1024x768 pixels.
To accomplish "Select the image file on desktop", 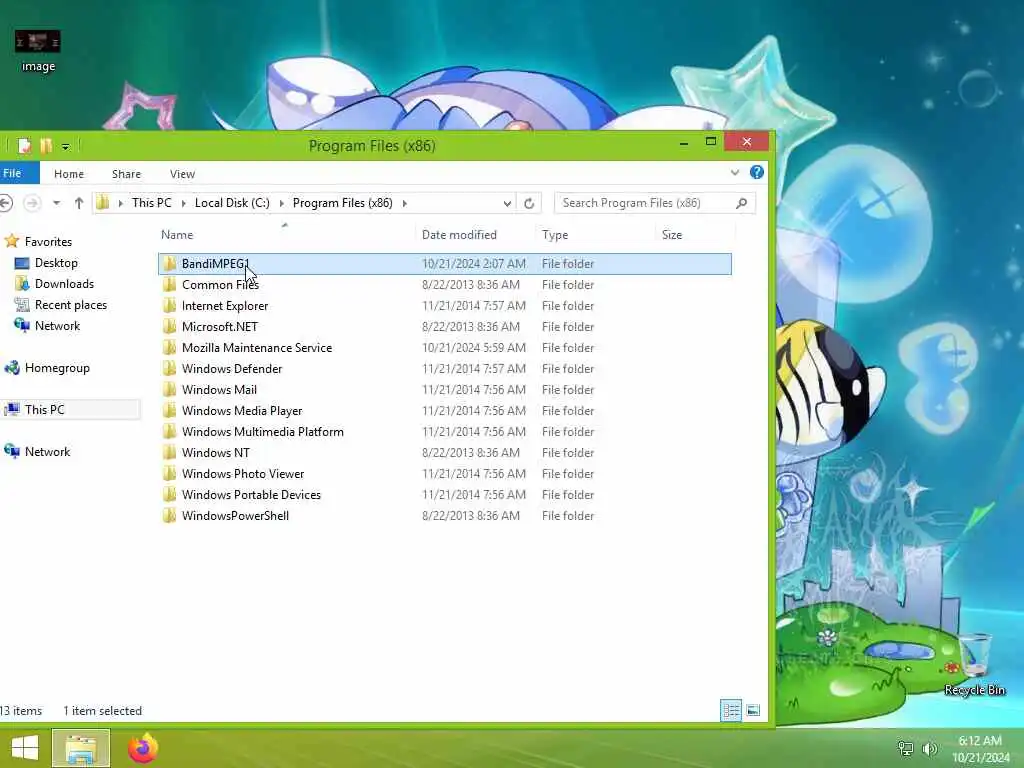I will tap(38, 51).
